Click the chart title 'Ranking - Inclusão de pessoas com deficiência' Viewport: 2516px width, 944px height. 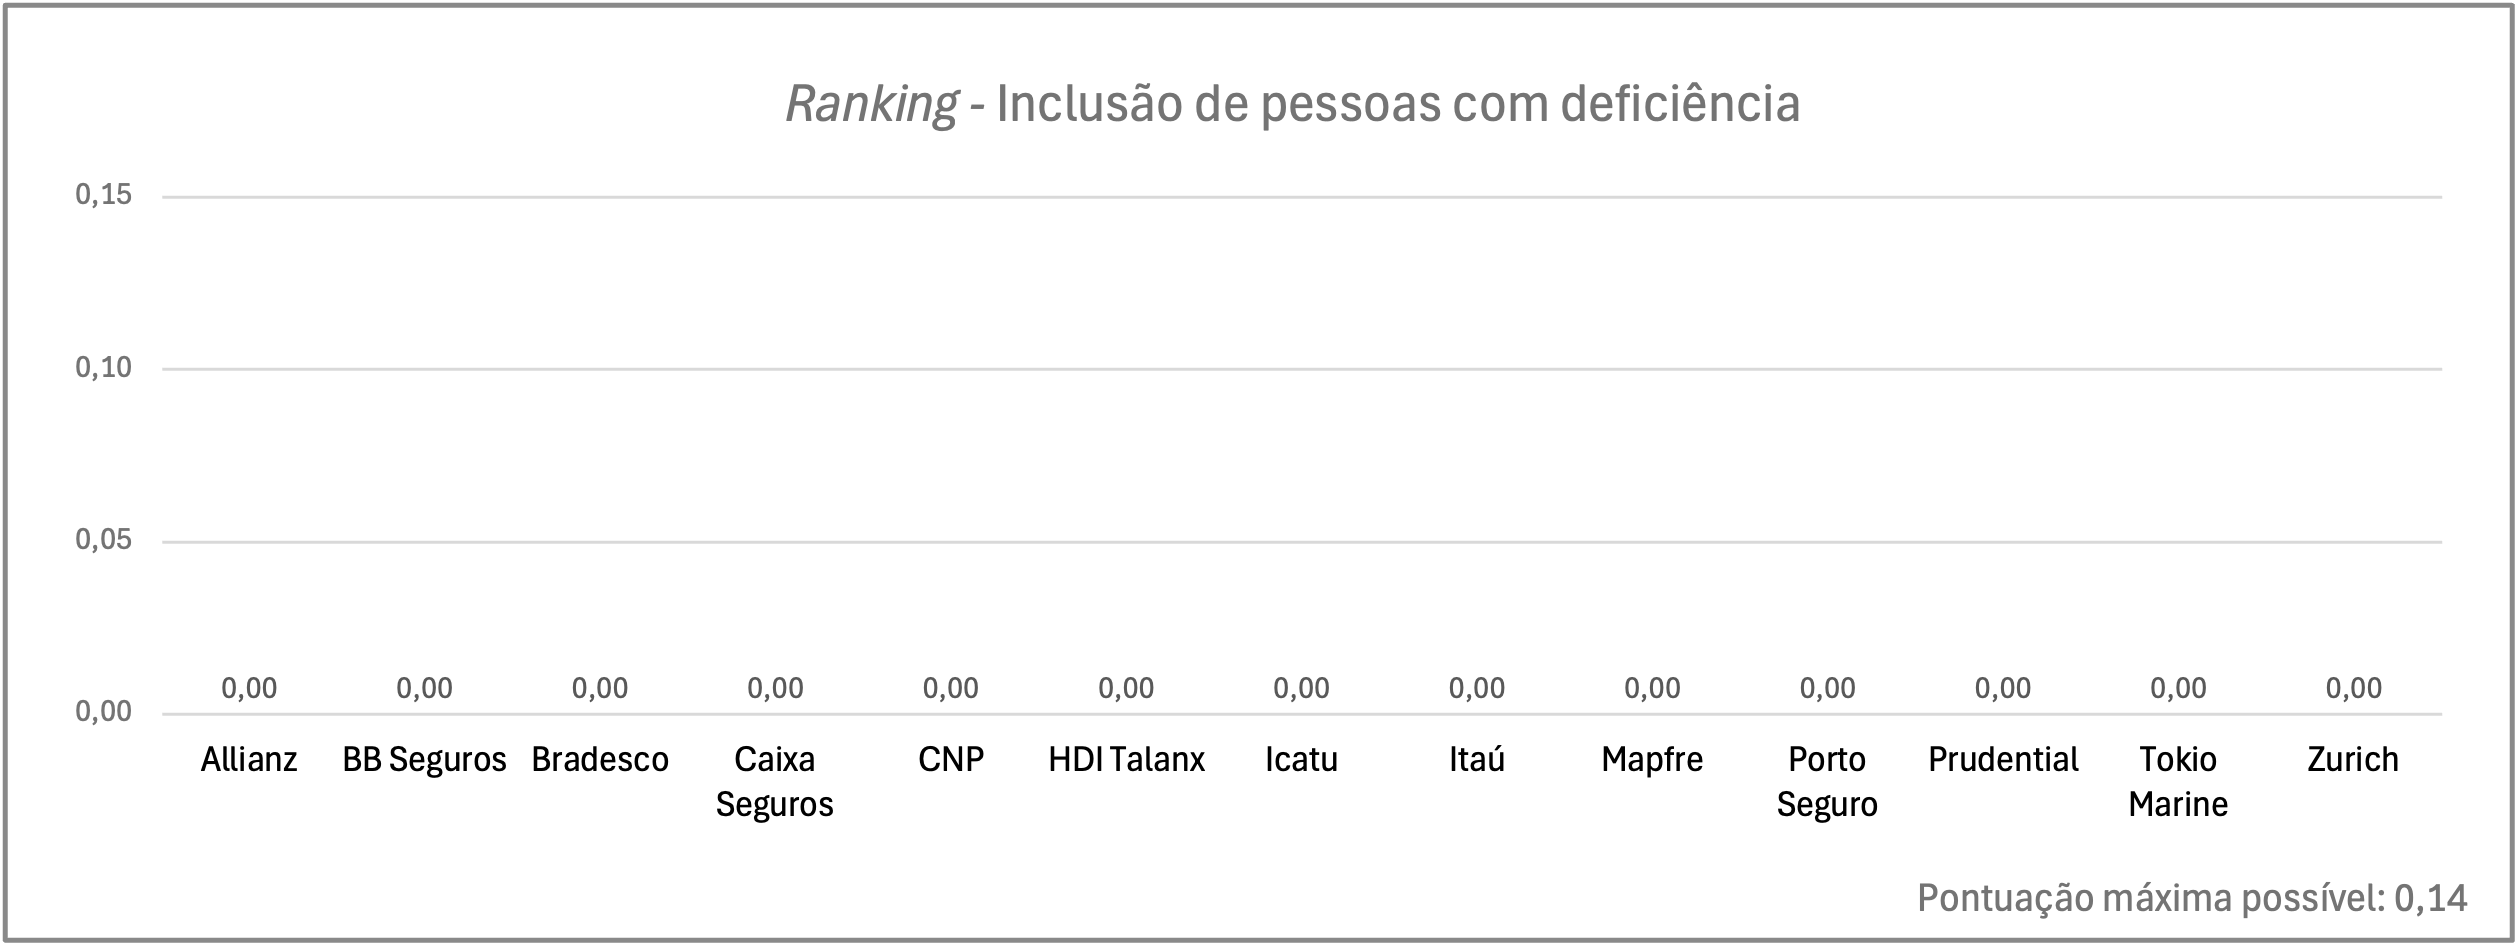pos(1292,105)
